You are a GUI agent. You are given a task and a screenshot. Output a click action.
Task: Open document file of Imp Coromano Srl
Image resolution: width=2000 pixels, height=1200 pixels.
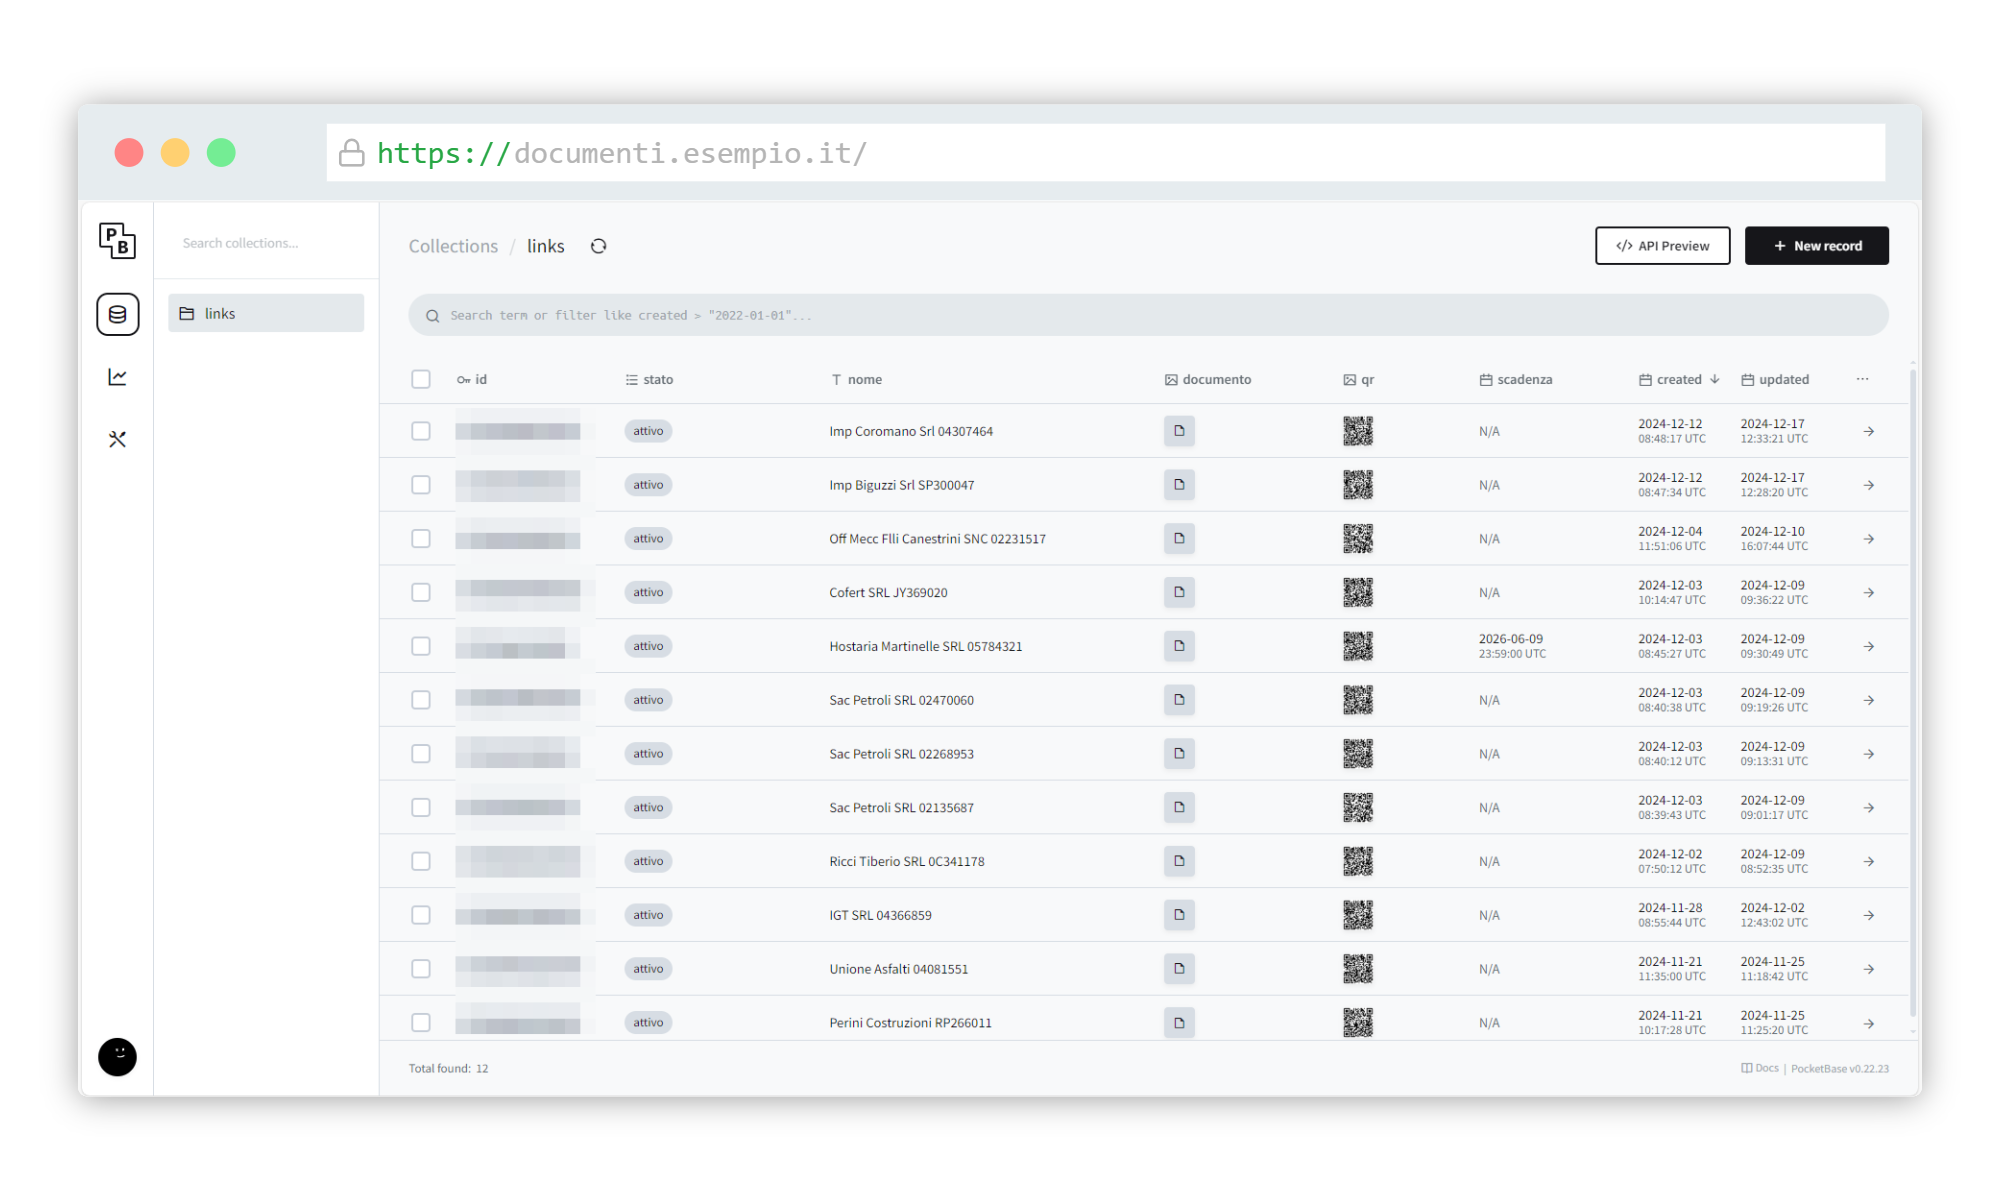click(x=1179, y=431)
